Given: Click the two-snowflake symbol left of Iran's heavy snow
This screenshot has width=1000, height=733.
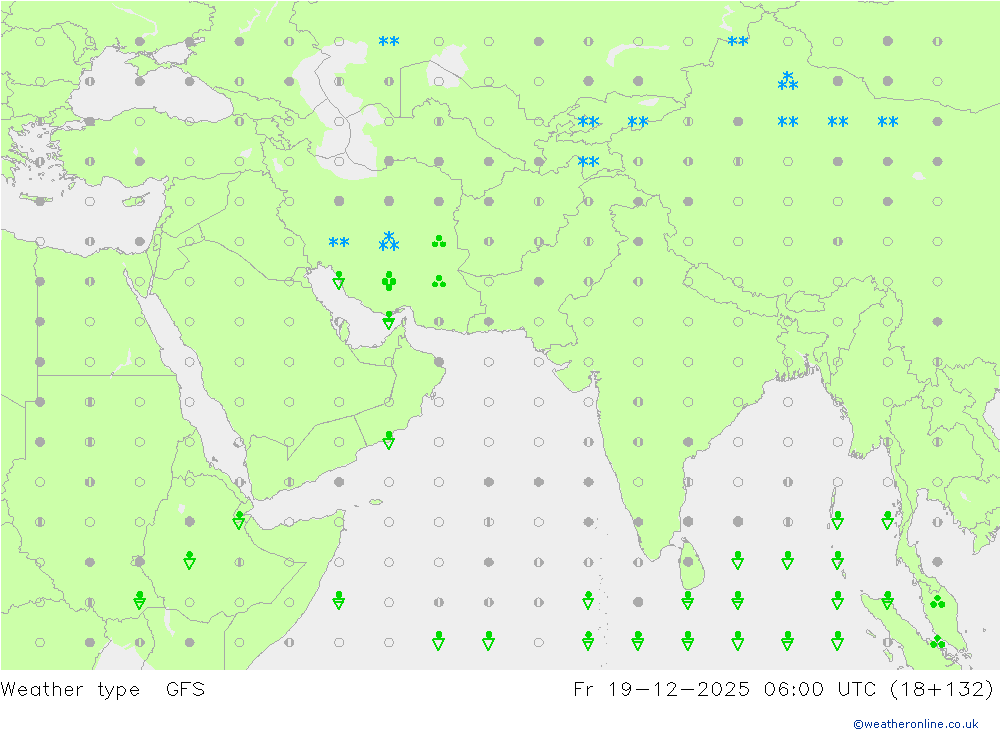Looking at the screenshot, I should (339, 242).
